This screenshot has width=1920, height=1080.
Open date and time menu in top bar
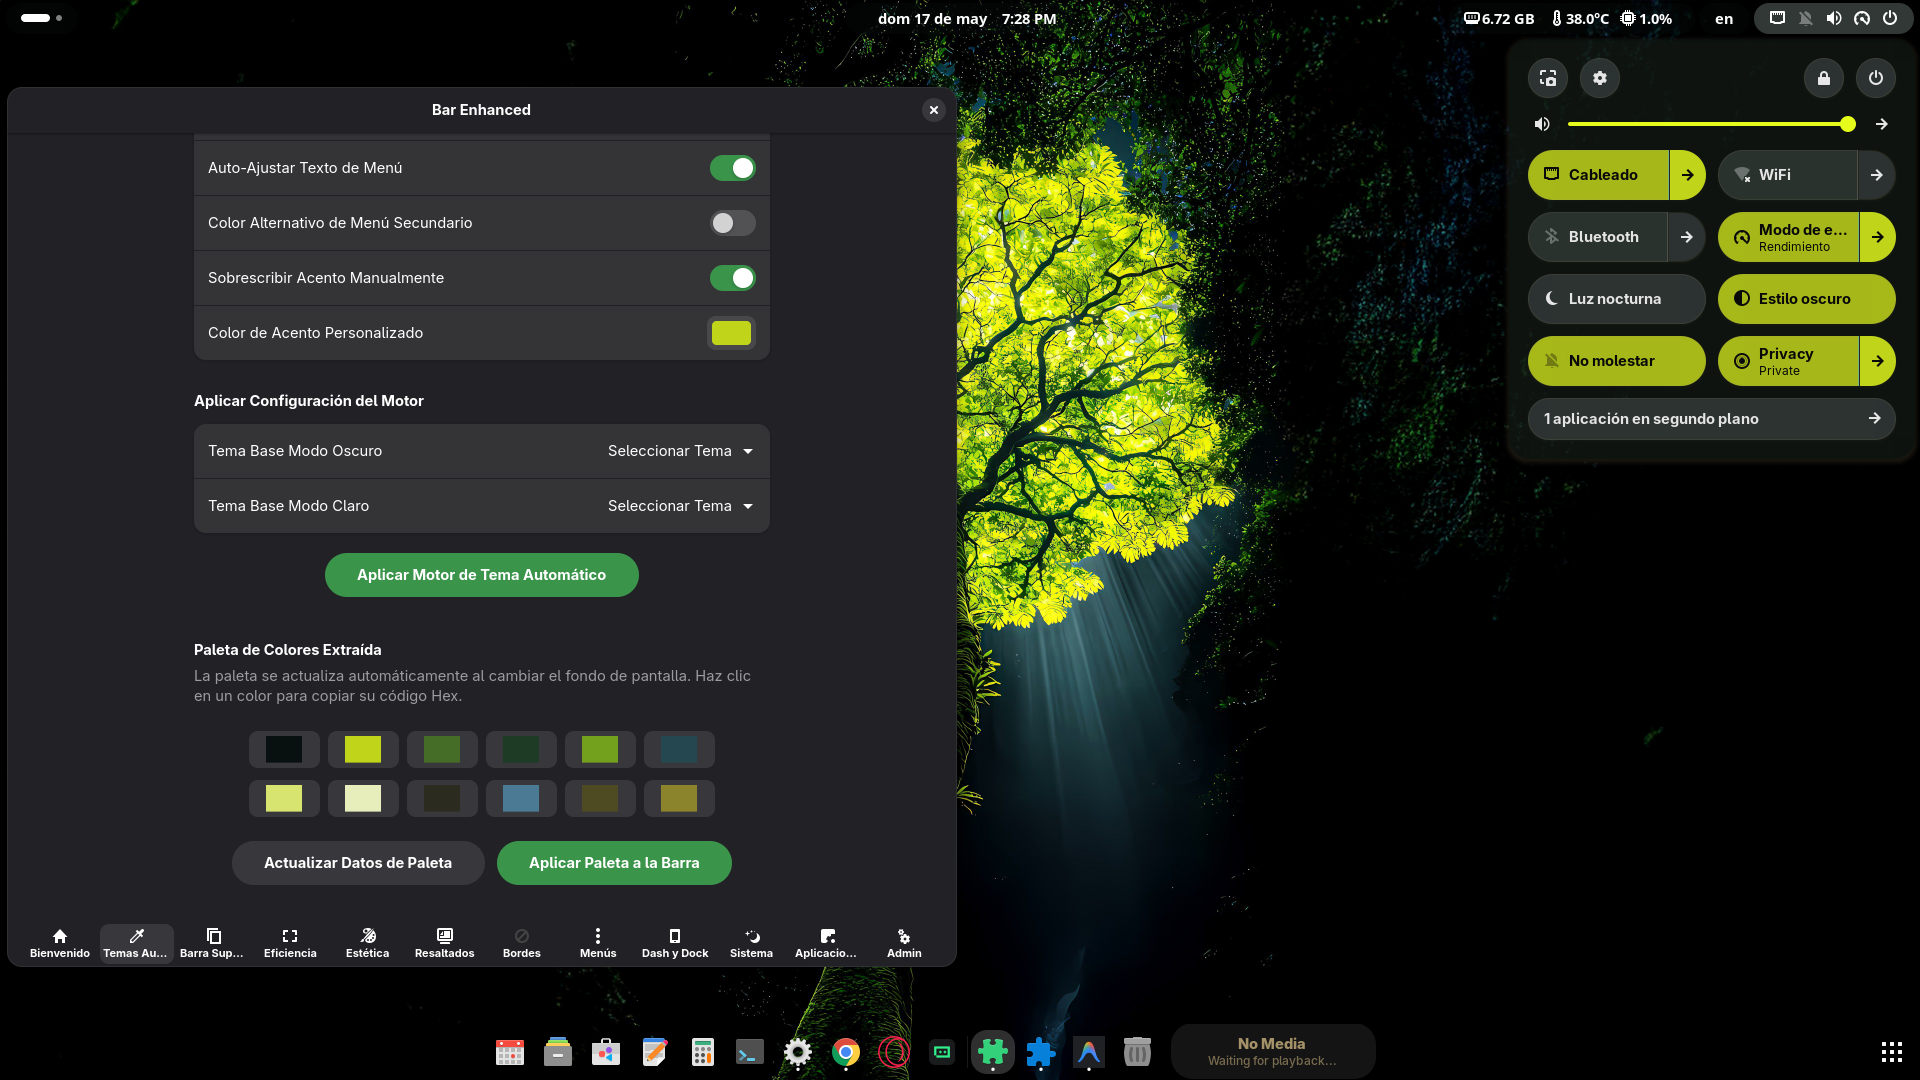click(966, 18)
